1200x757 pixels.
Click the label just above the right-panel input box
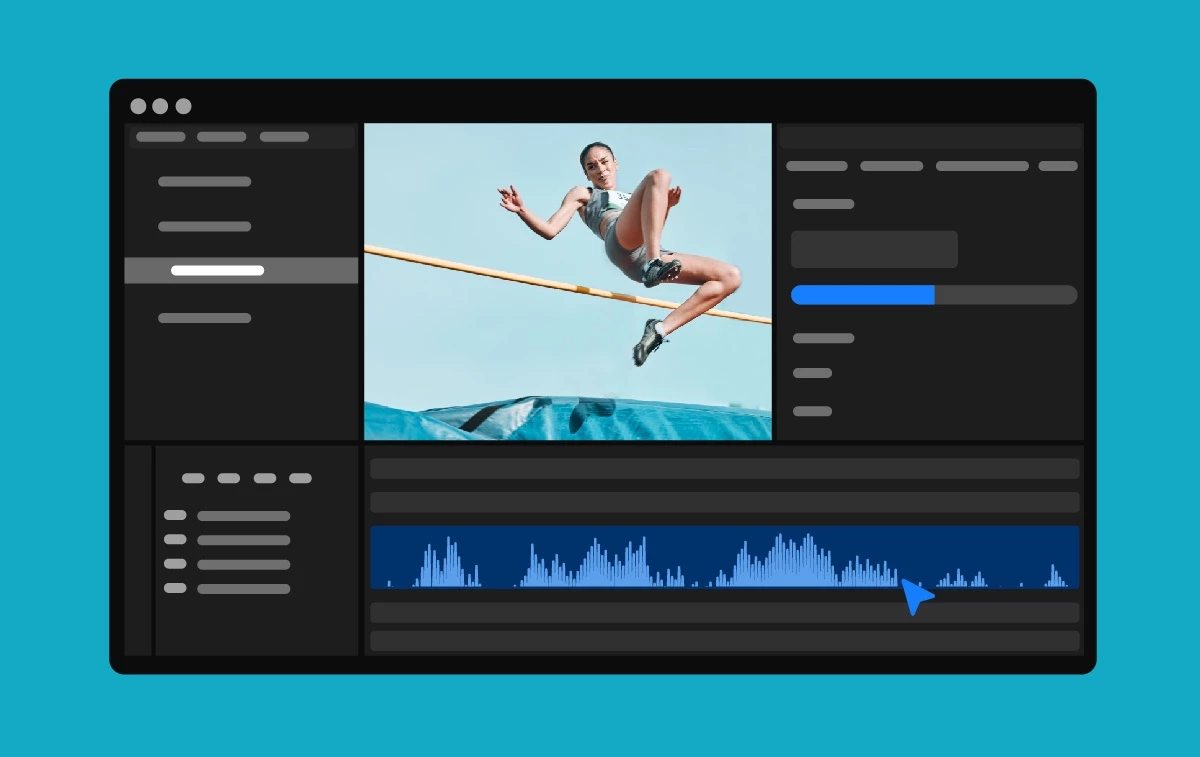(x=824, y=204)
